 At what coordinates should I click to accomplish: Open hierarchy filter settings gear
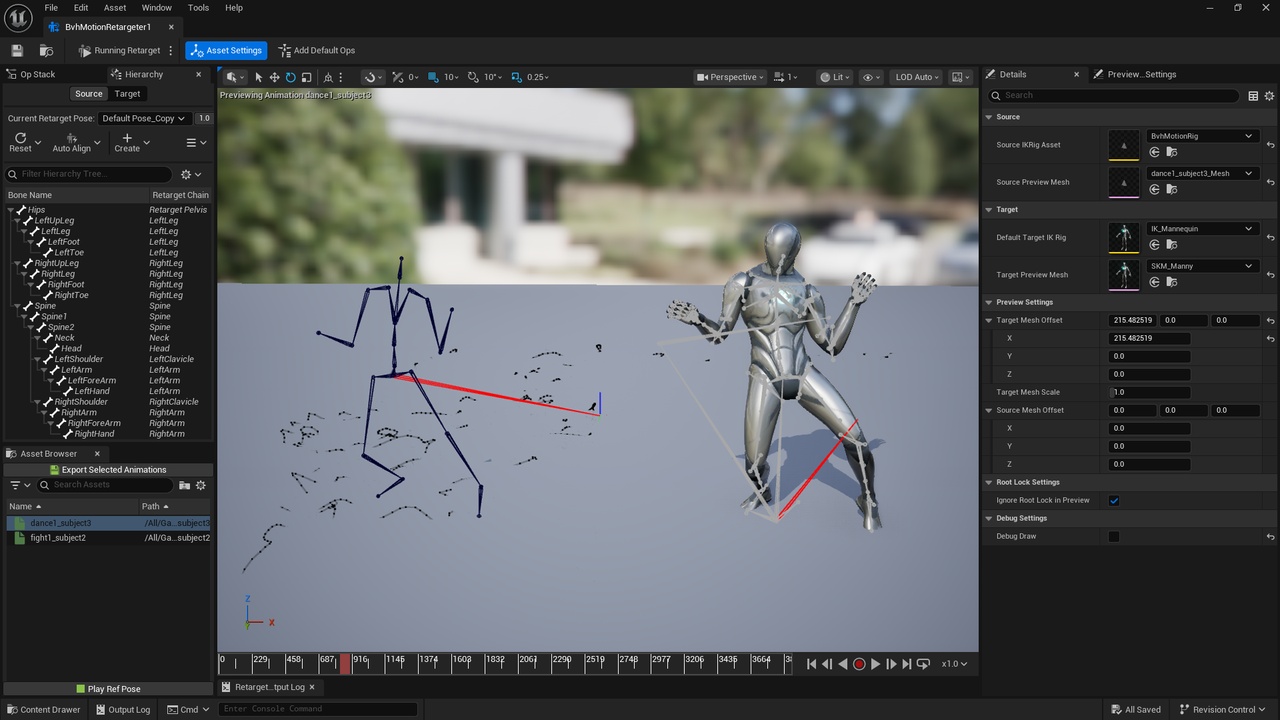[185, 174]
